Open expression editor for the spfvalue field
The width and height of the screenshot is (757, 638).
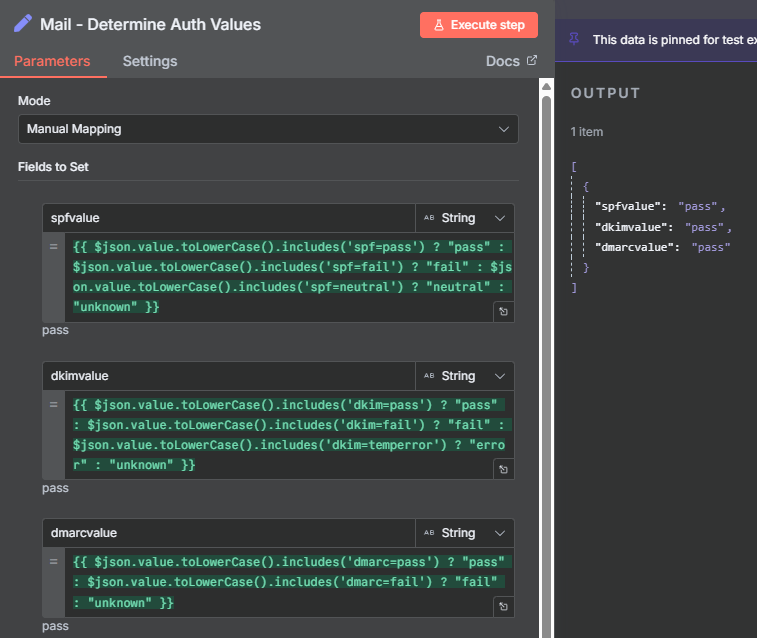504,312
